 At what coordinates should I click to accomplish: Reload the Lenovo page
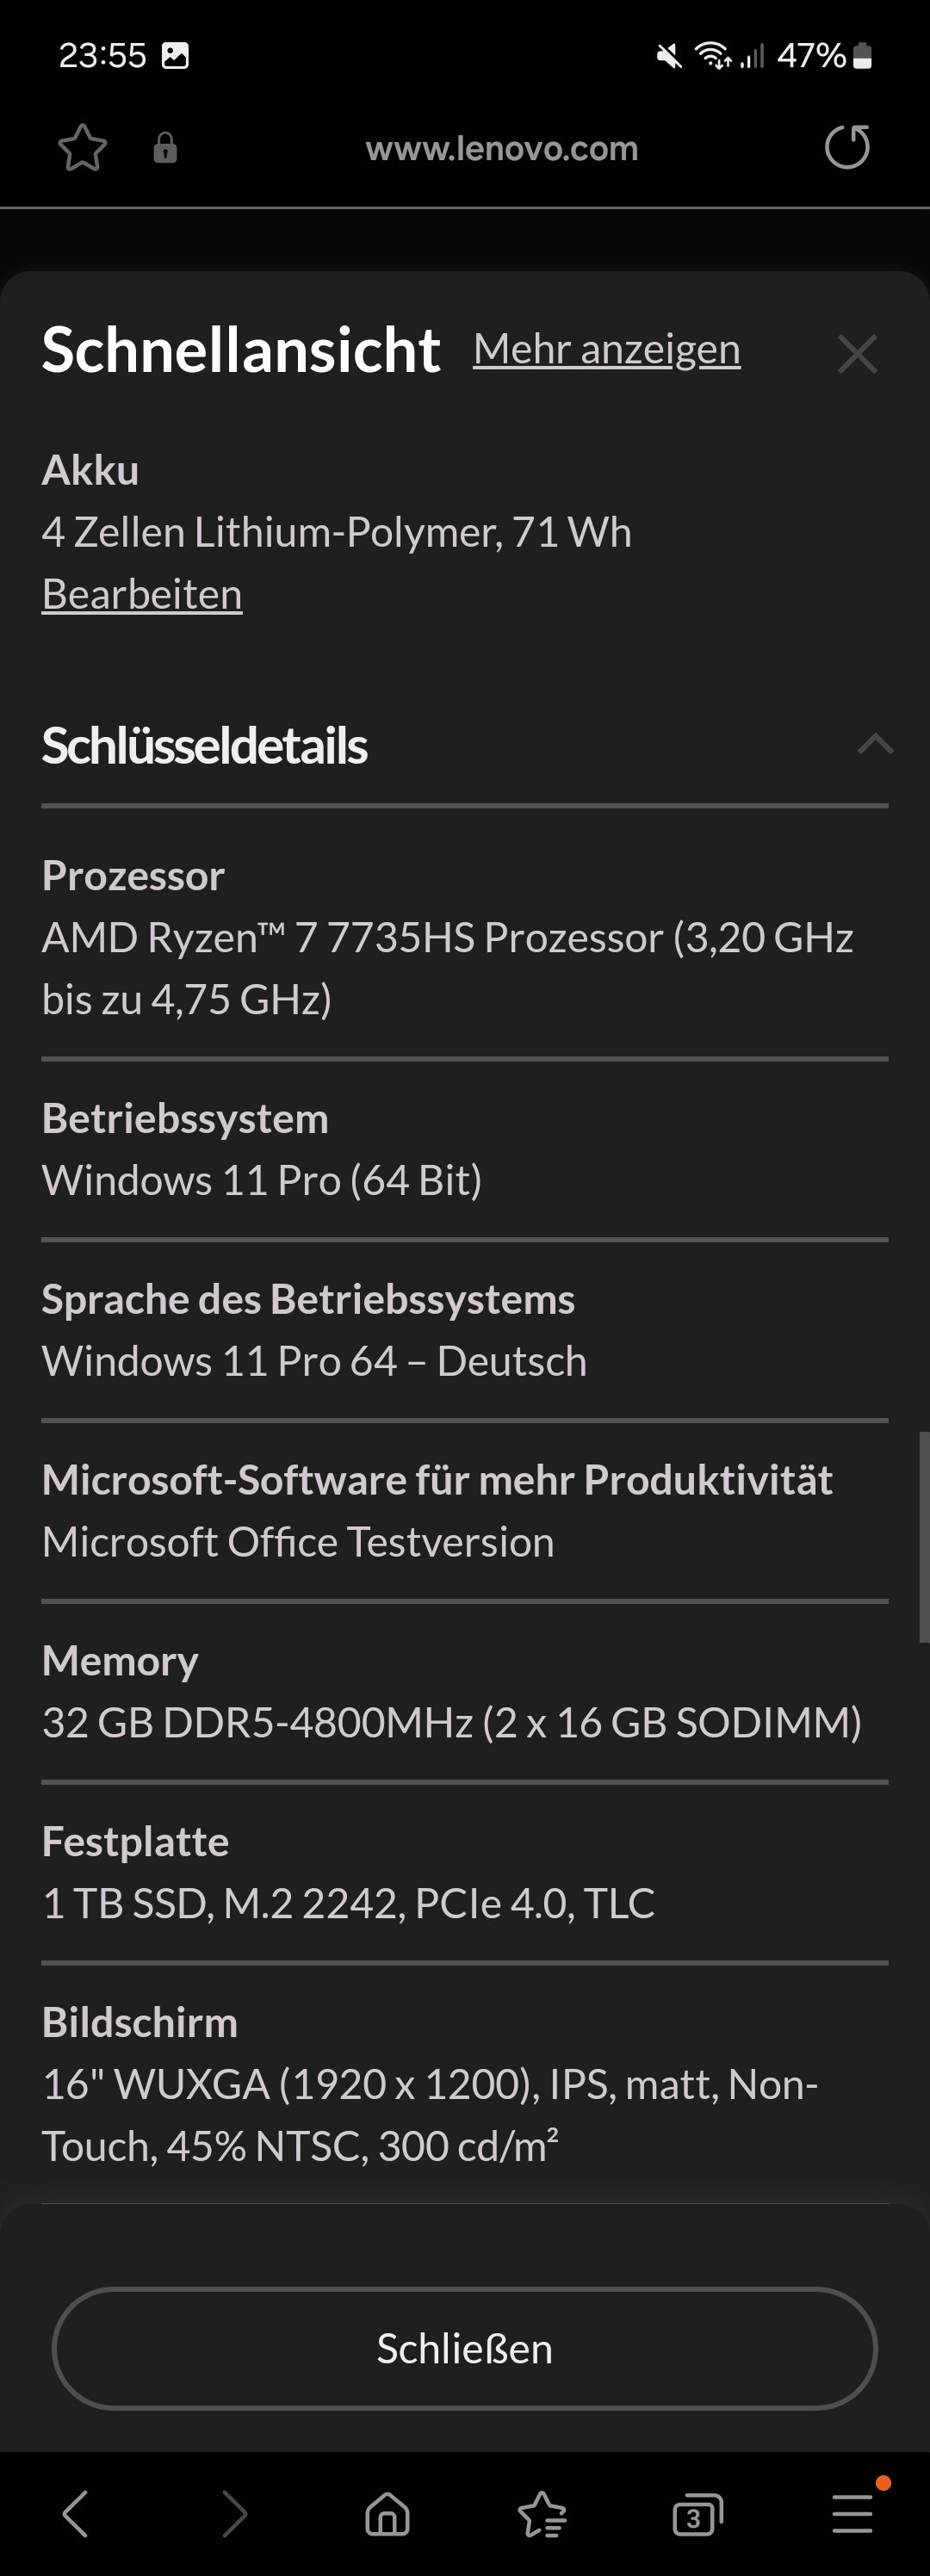point(847,148)
